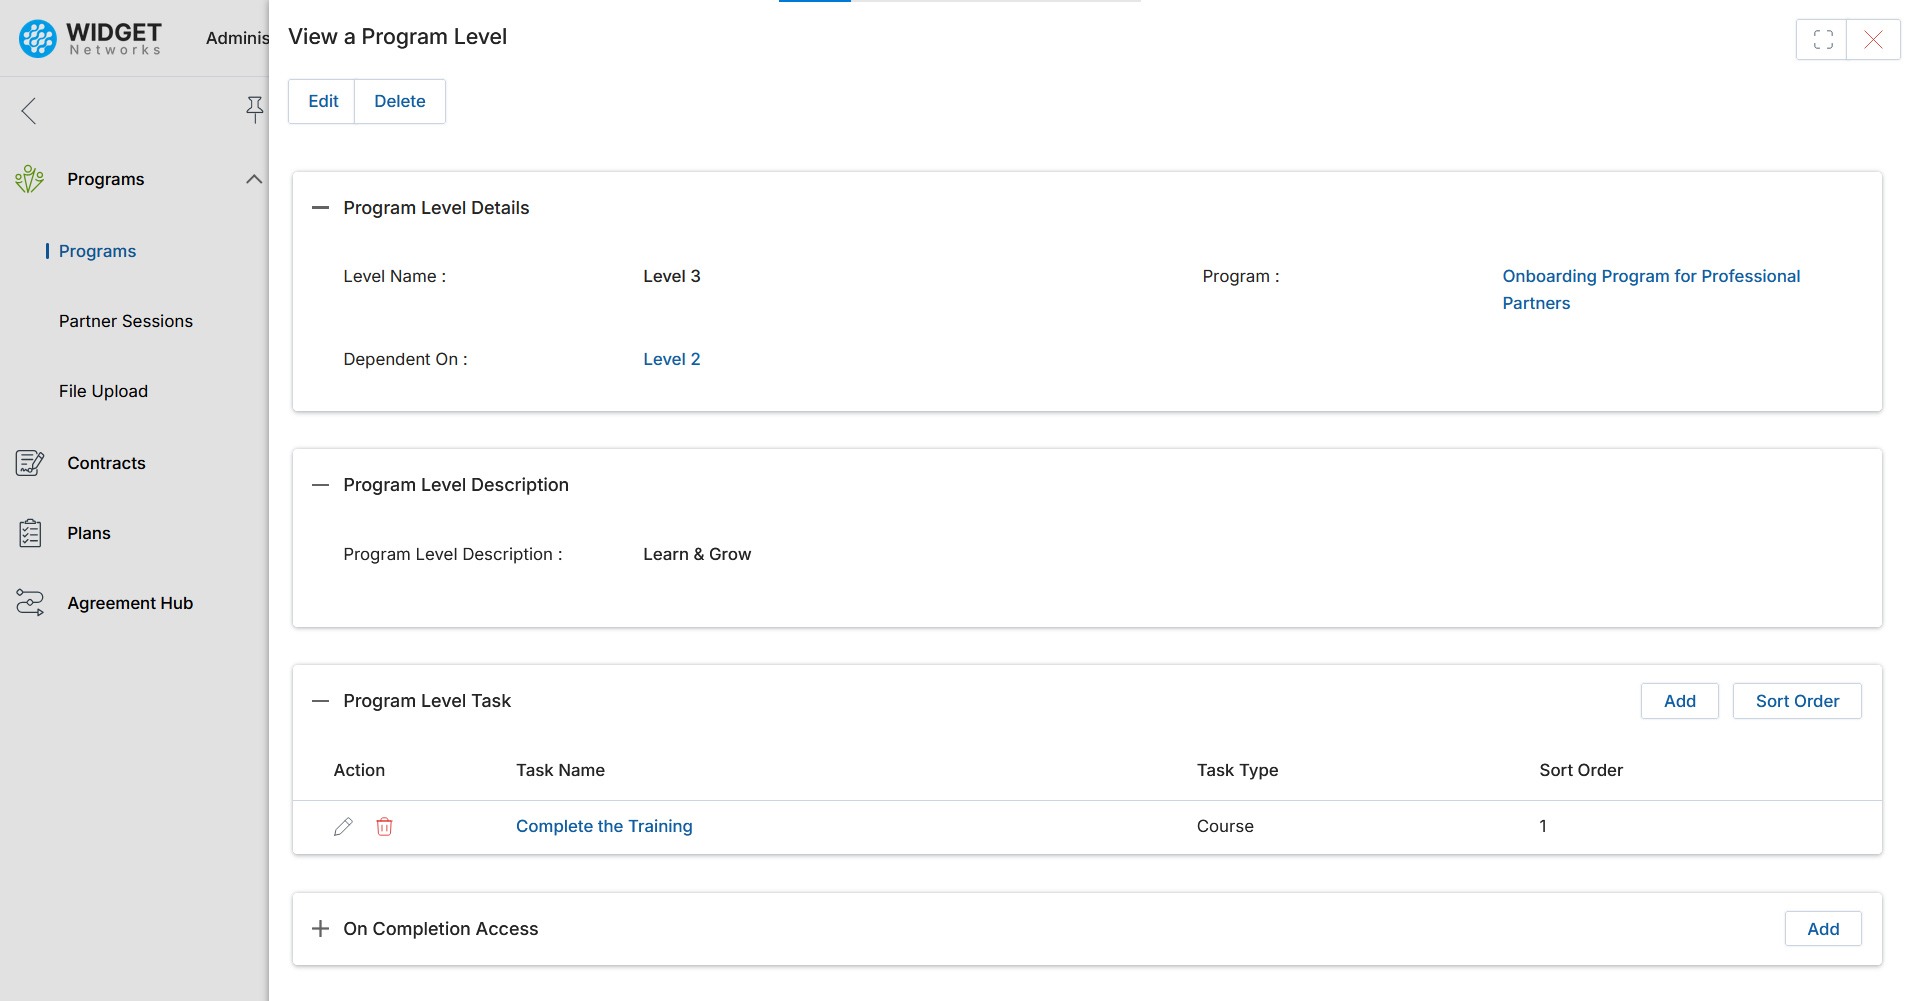
Task: Open the Level 2 dependency link
Action: [x=671, y=359]
